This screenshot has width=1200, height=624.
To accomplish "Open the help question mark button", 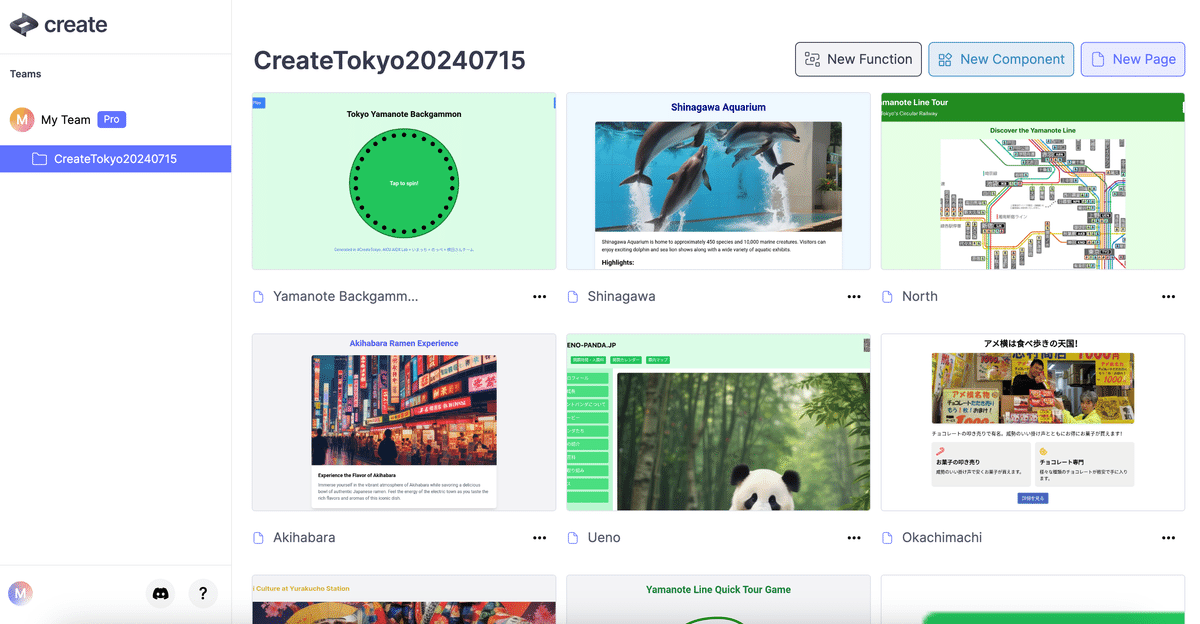I will [x=203, y=593].
